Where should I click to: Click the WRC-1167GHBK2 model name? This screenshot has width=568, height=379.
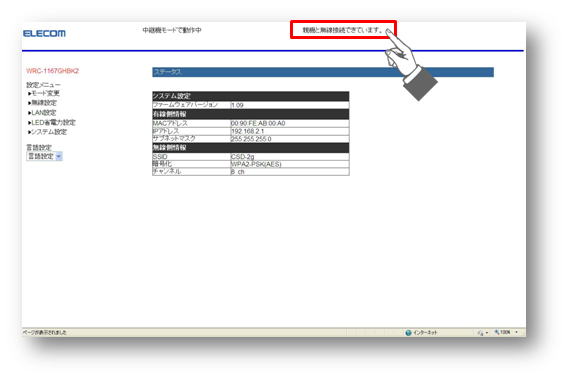(52, 71)
